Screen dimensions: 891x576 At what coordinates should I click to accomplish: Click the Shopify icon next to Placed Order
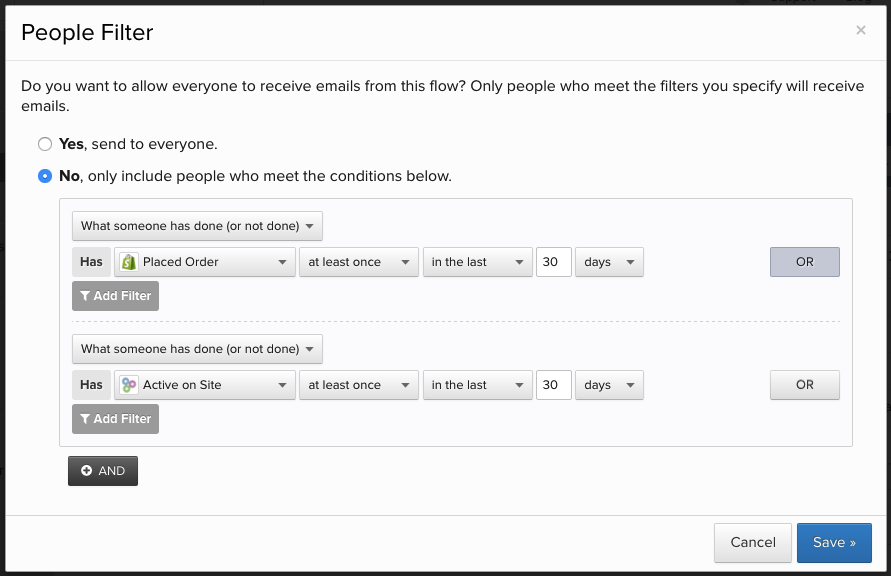pyautogui.click(x=128, y=262)
